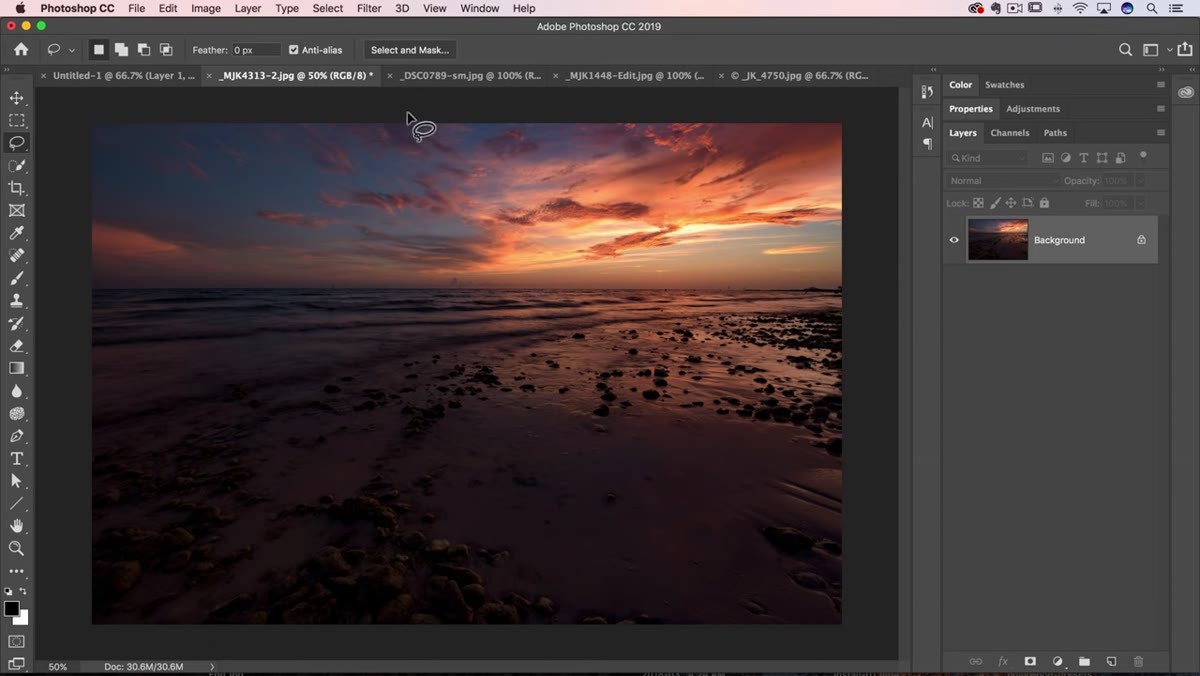1200x676 pixels.
Task: Click the Feather input field
Action: coord(257,50)
